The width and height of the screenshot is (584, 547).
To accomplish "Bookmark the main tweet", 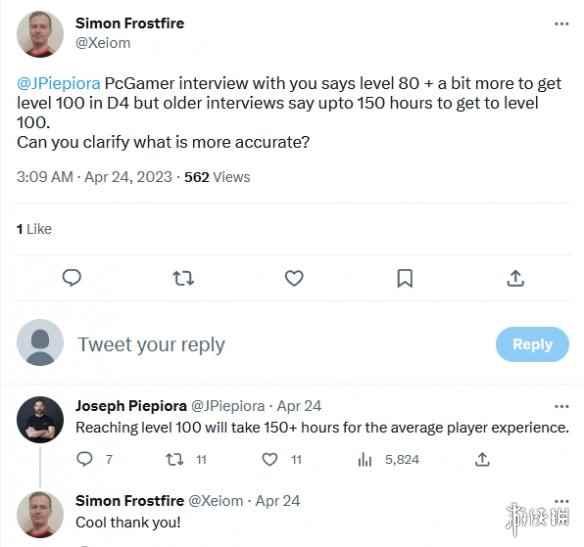I will (405, 278).
